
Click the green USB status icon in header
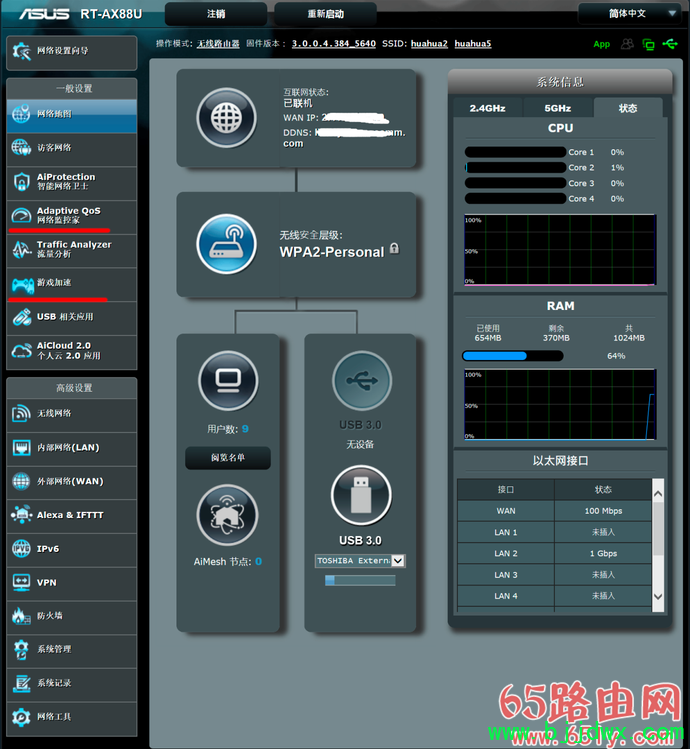(670, 44)
